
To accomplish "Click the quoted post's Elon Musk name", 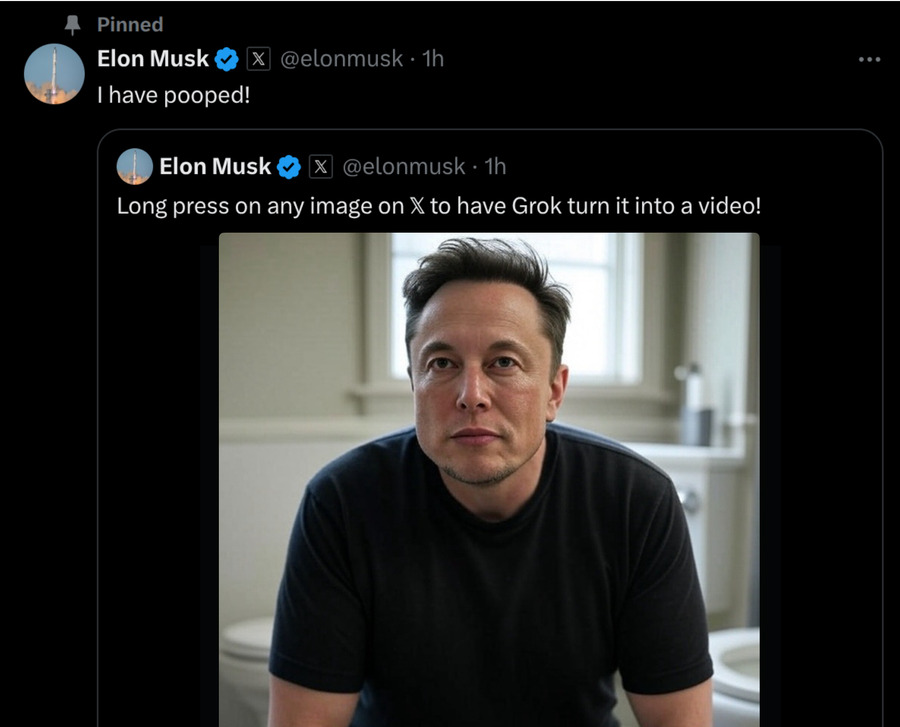I will 215,166.
